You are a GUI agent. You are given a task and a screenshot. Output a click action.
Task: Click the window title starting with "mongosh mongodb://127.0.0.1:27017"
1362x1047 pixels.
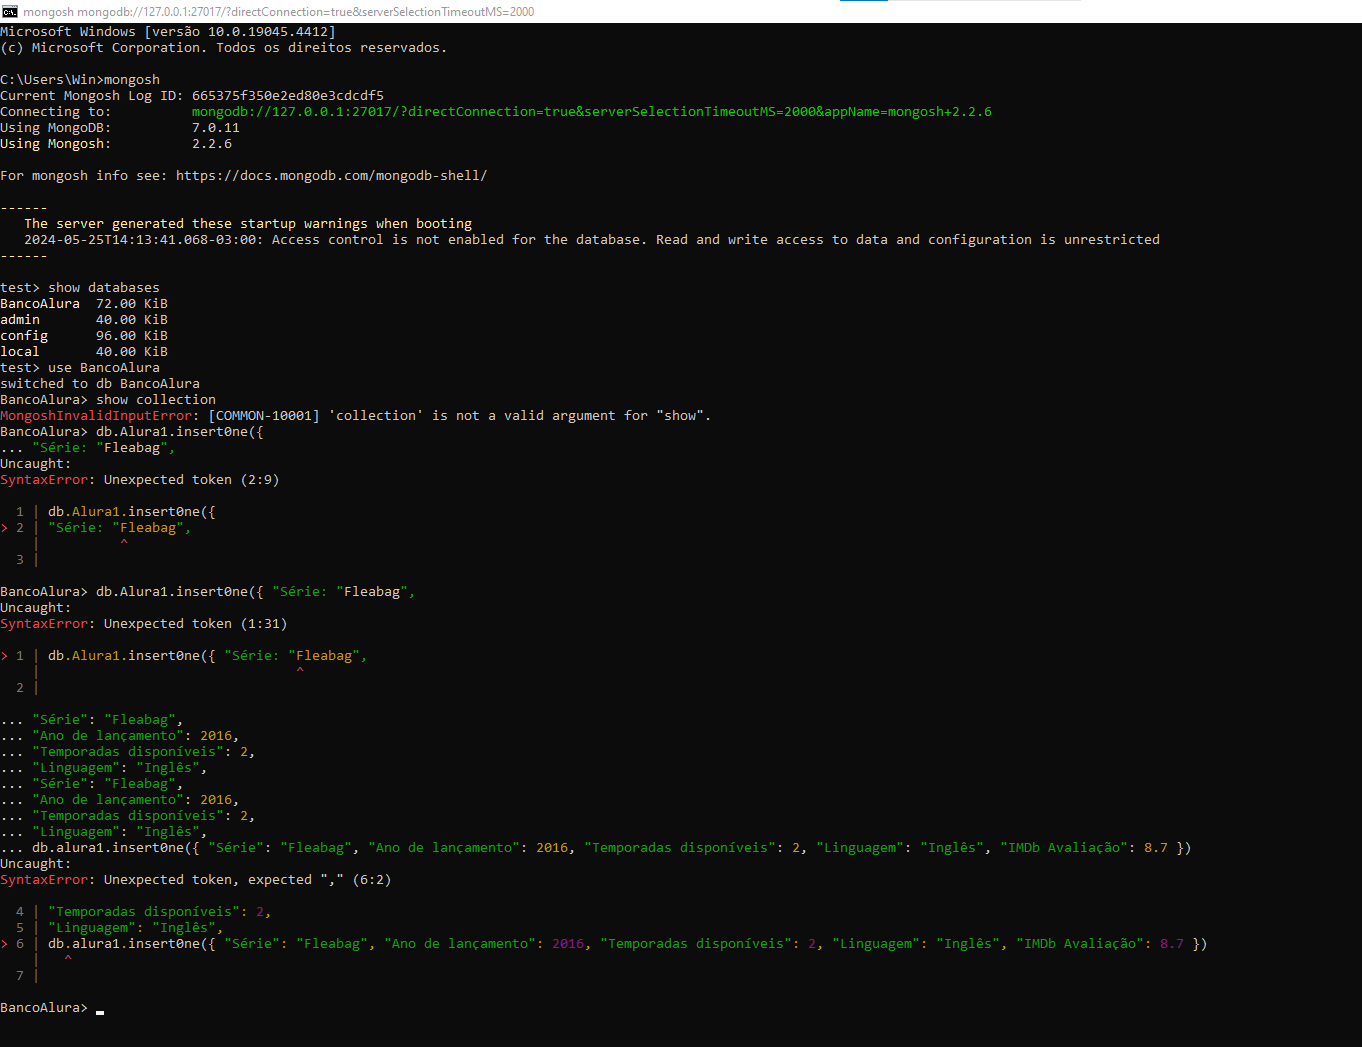[x=279, y=12]
